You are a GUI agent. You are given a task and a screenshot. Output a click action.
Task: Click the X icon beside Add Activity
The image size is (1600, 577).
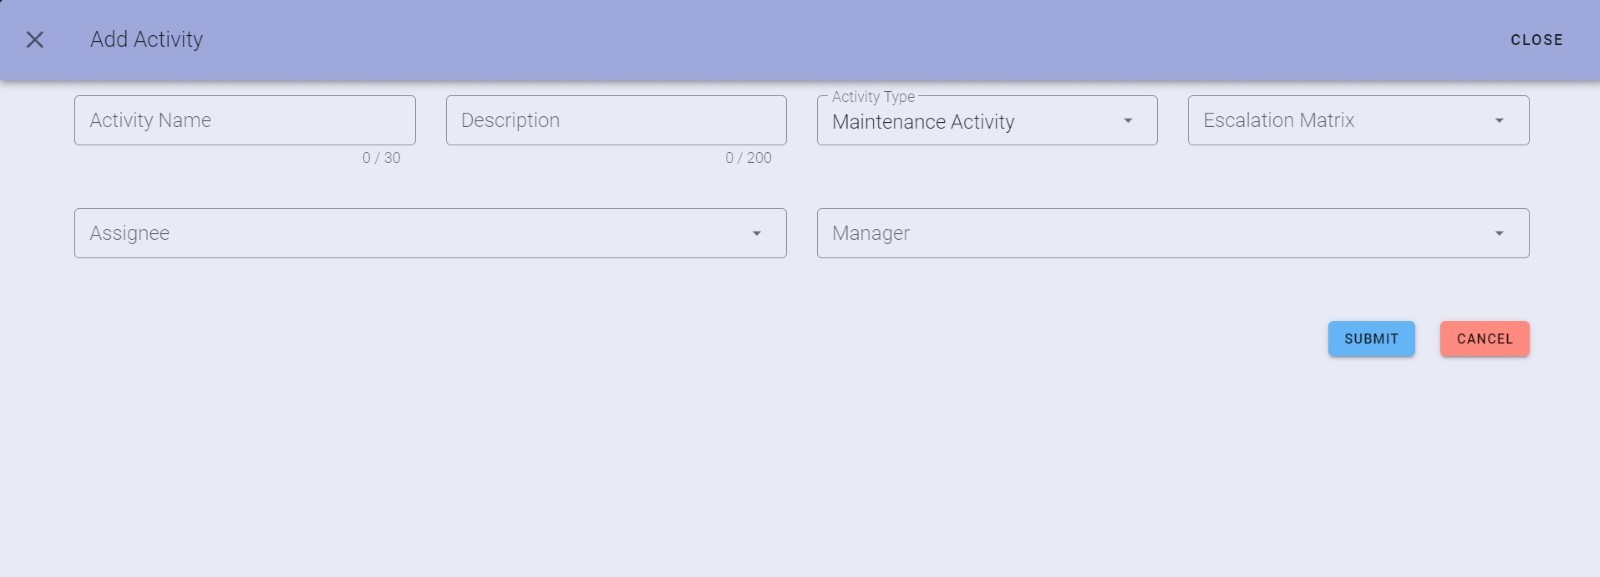35,40
